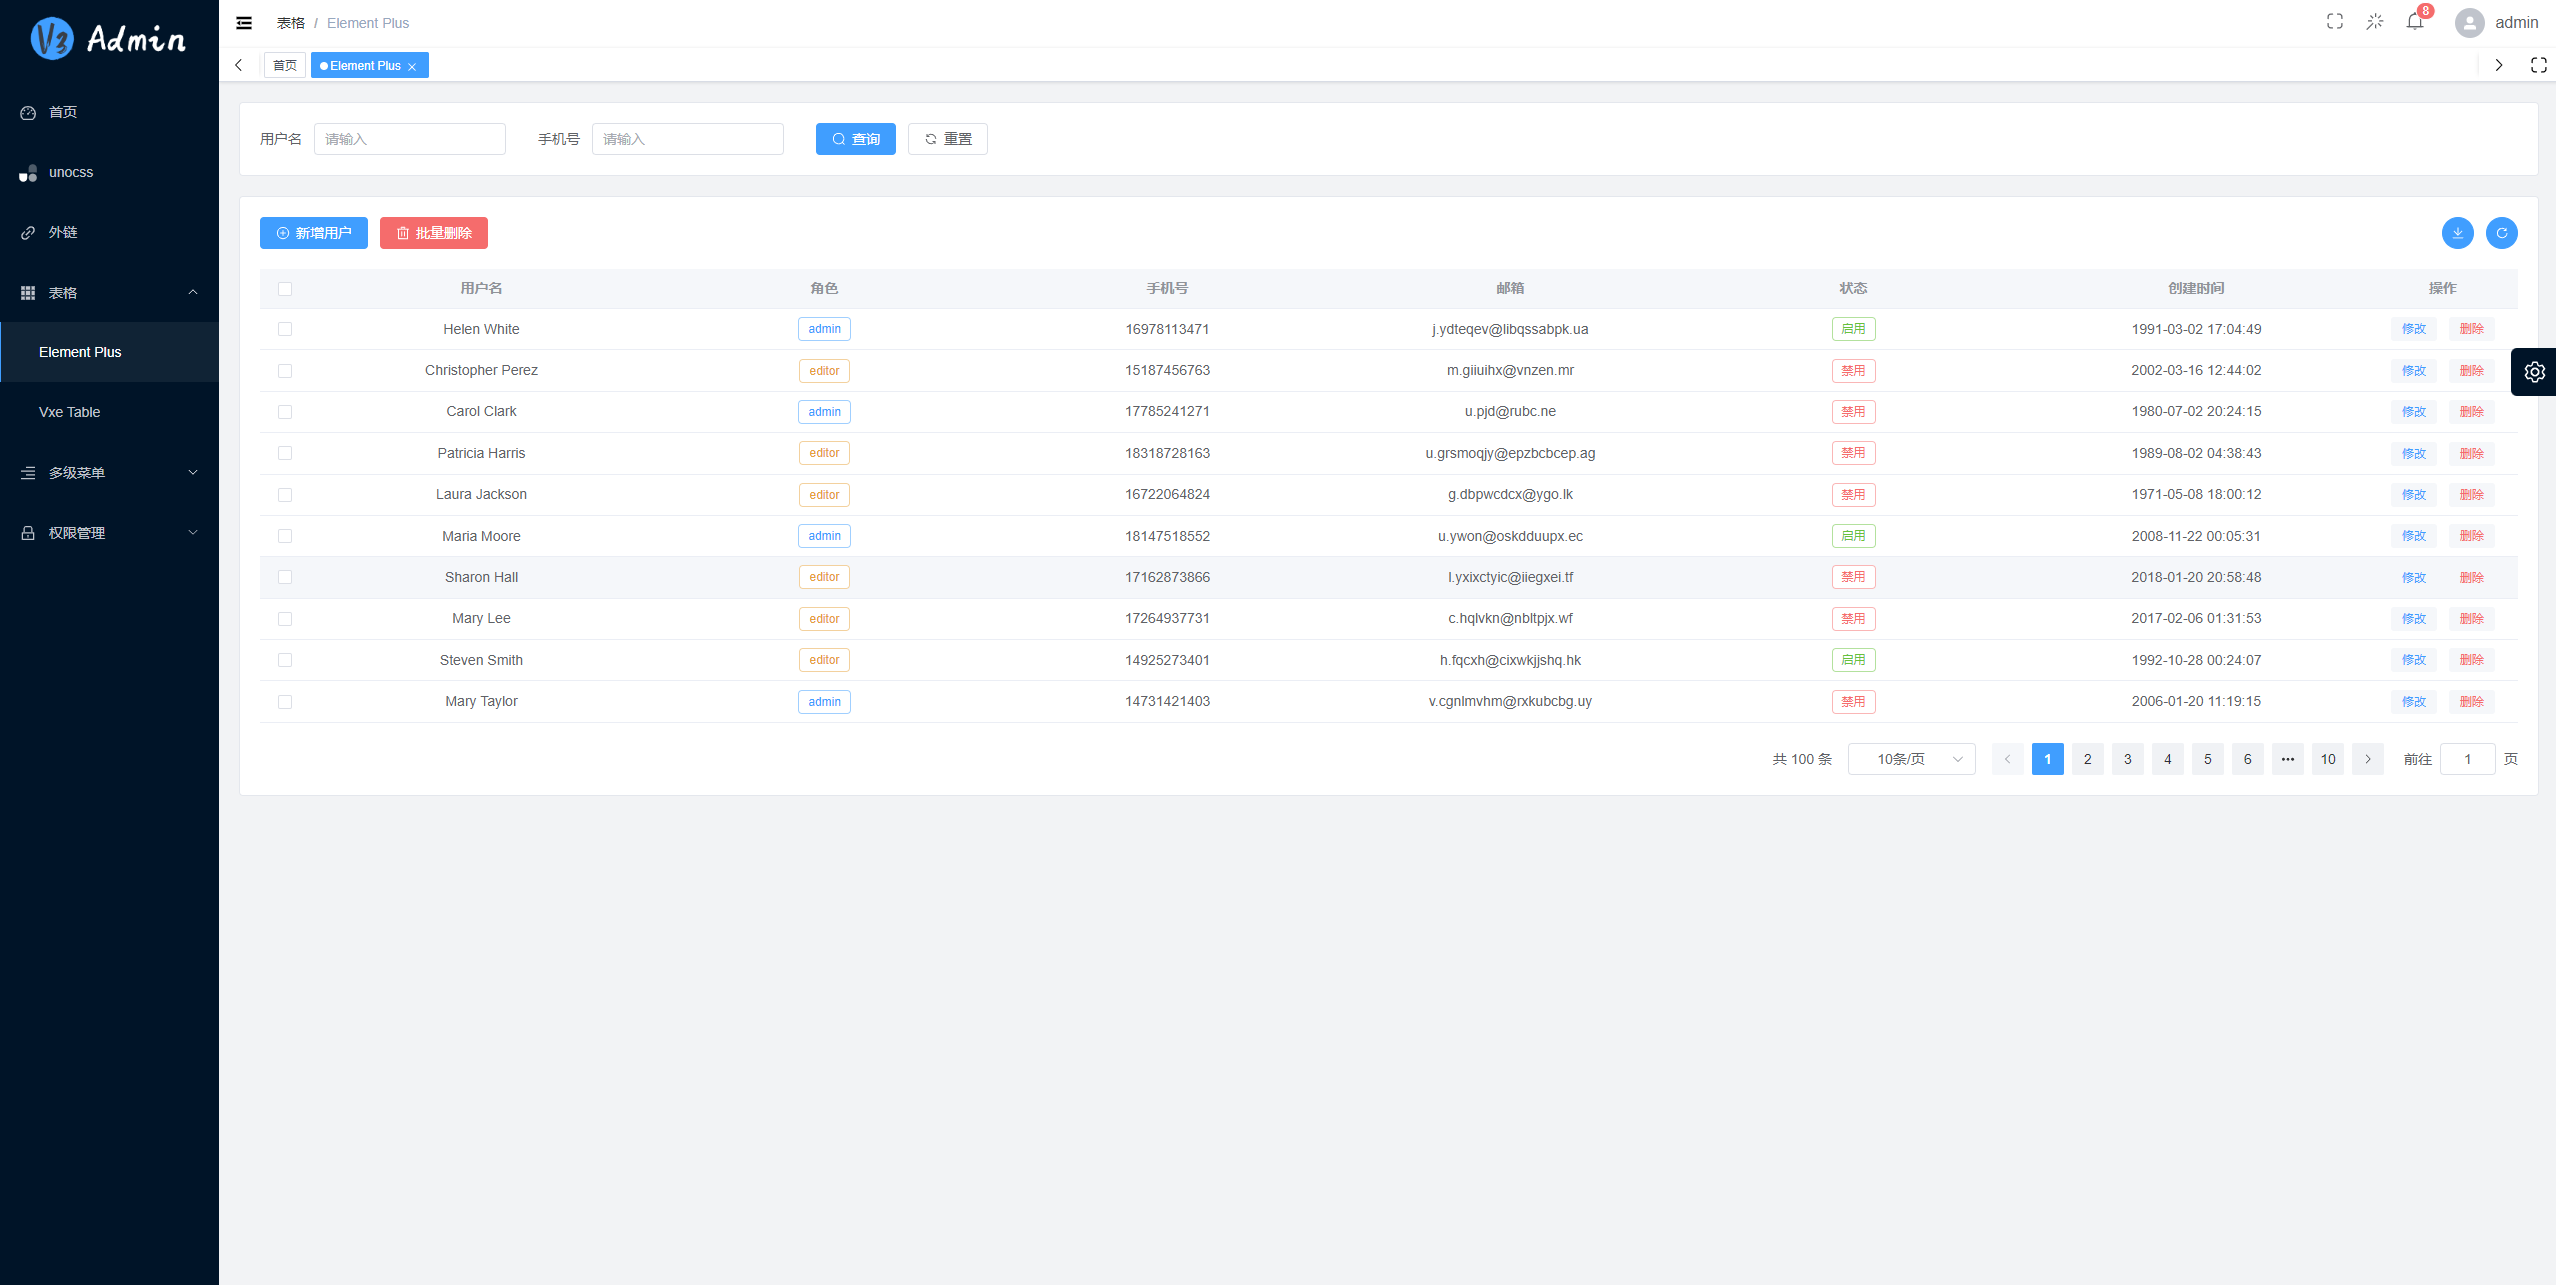2556x1285 pixels.
Task: Toggle the sidebar with the hamburger icon
Action: (x=243, y=22)
